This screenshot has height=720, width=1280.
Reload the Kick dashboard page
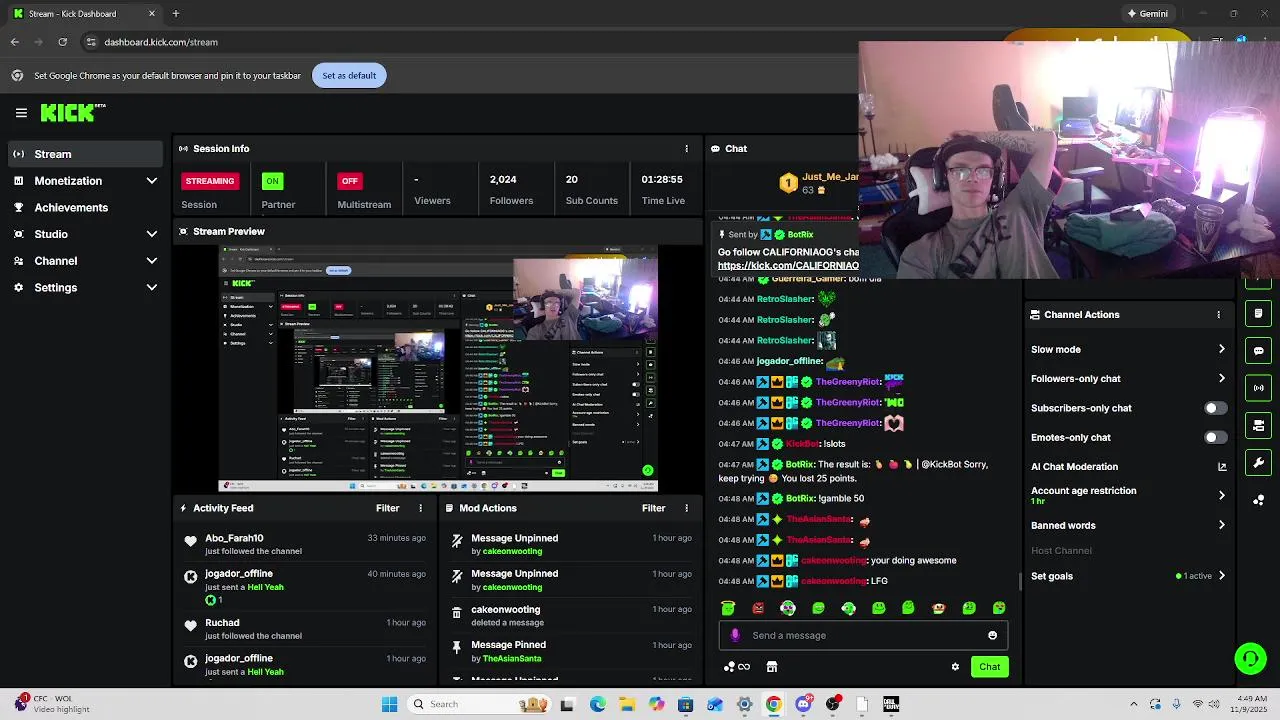(x=62, y=42)
